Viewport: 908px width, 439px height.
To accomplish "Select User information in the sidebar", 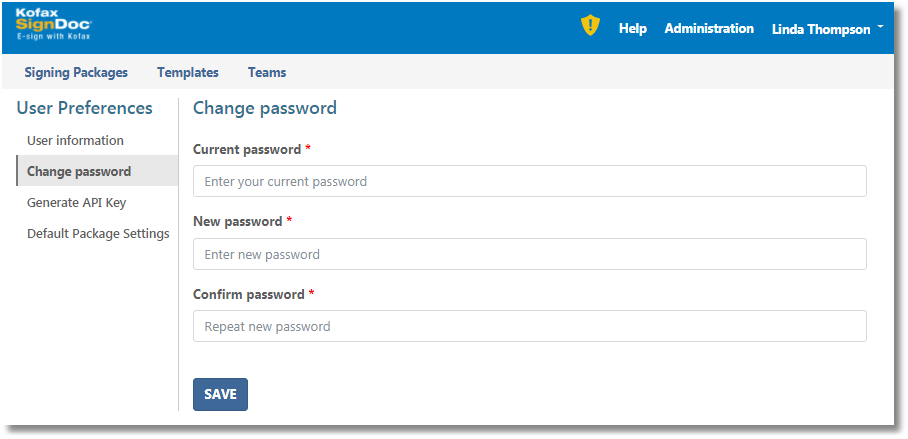I will coord(75,140).
